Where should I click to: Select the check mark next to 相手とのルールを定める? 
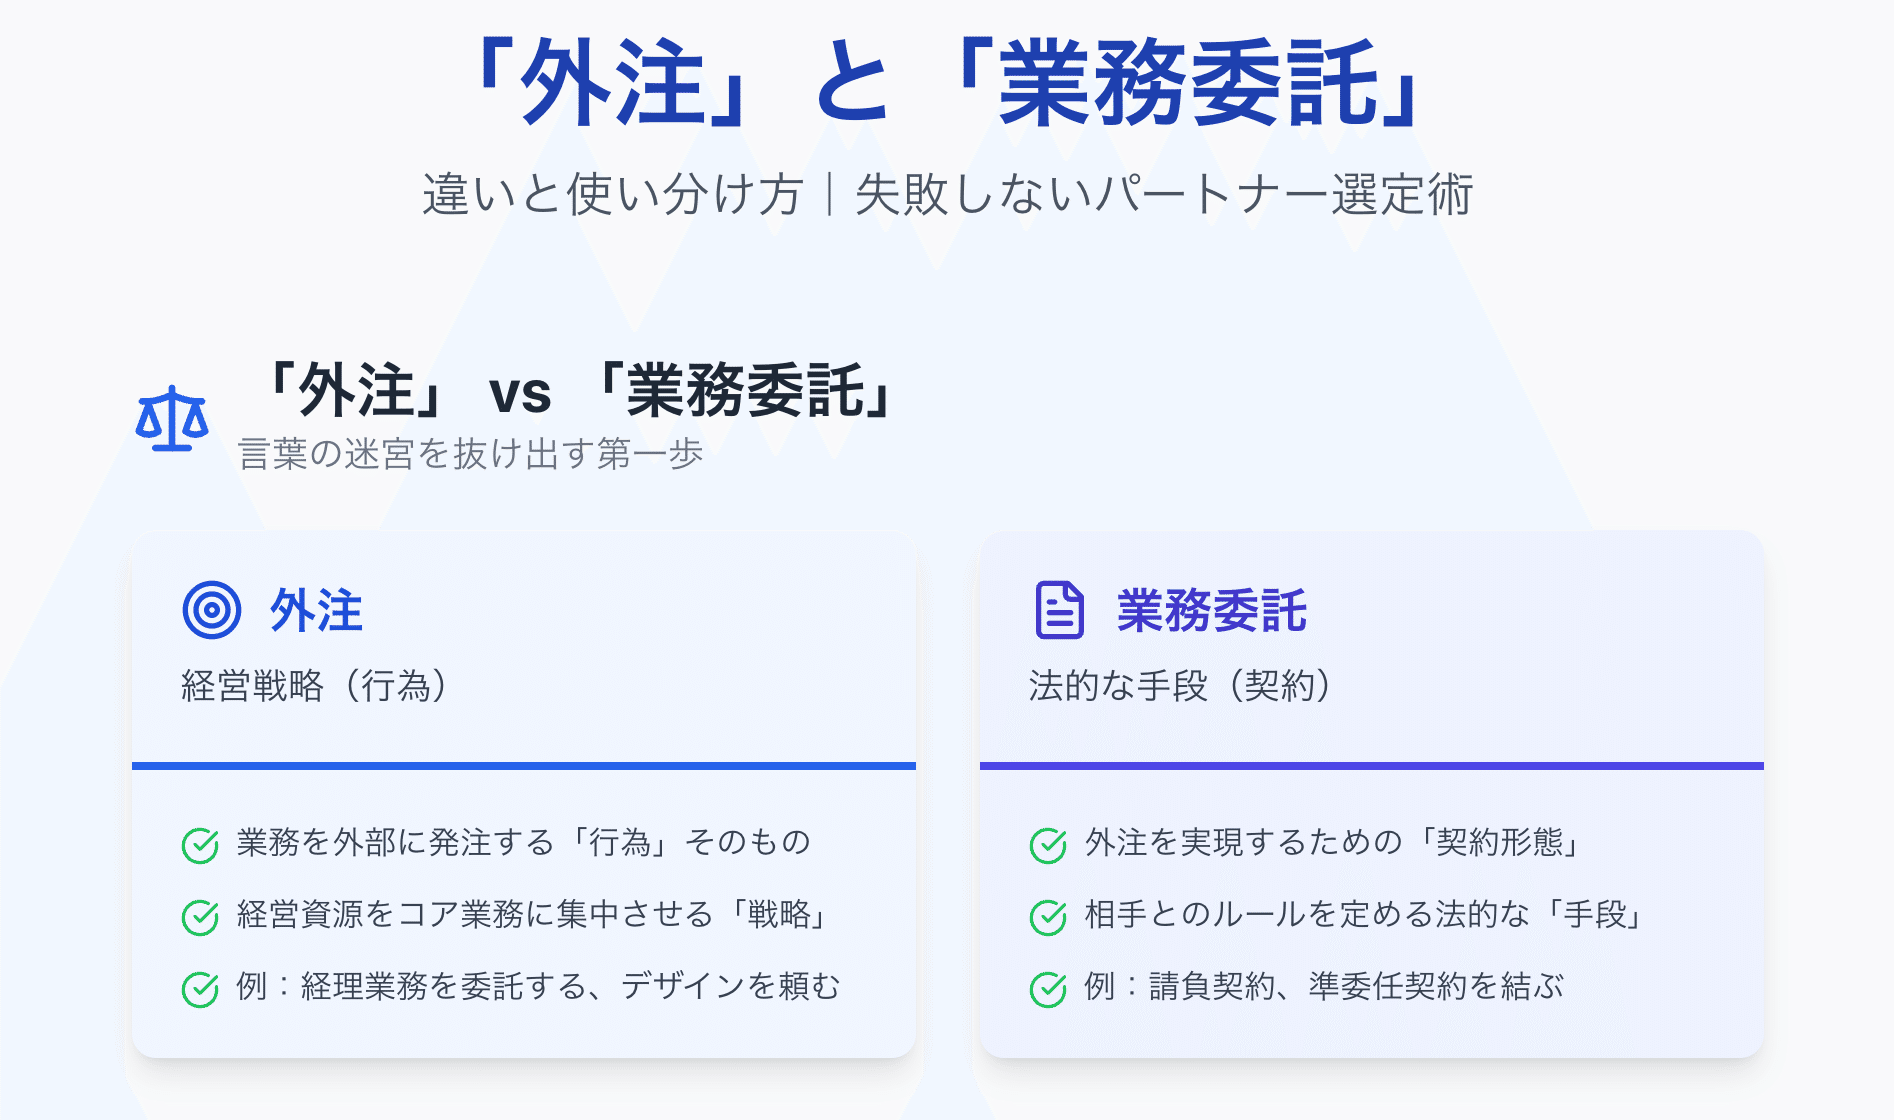pyautogui.click(x=1048, y=917)
